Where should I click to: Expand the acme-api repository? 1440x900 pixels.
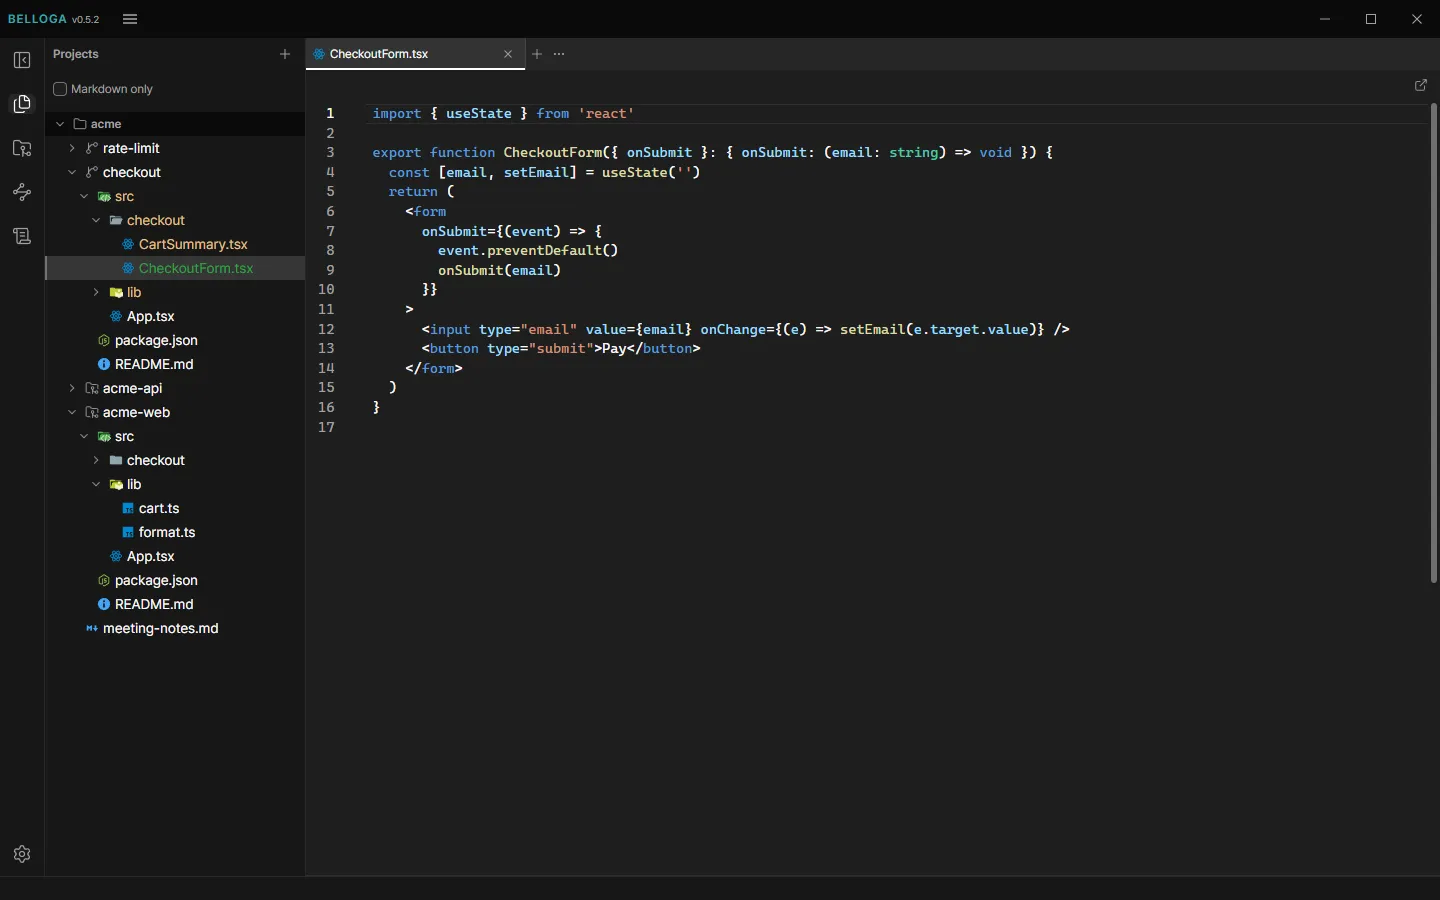72,388
